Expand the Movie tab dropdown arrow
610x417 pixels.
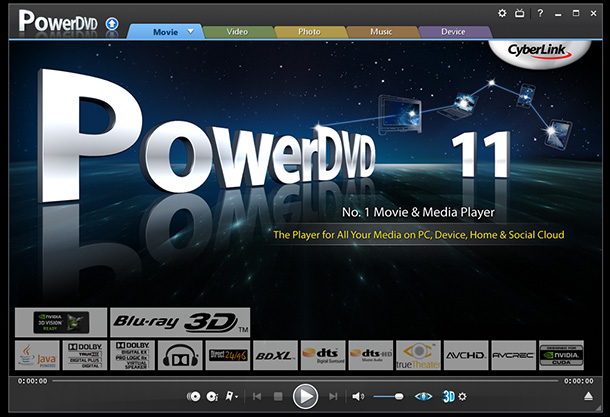click(x=191, y=31)
